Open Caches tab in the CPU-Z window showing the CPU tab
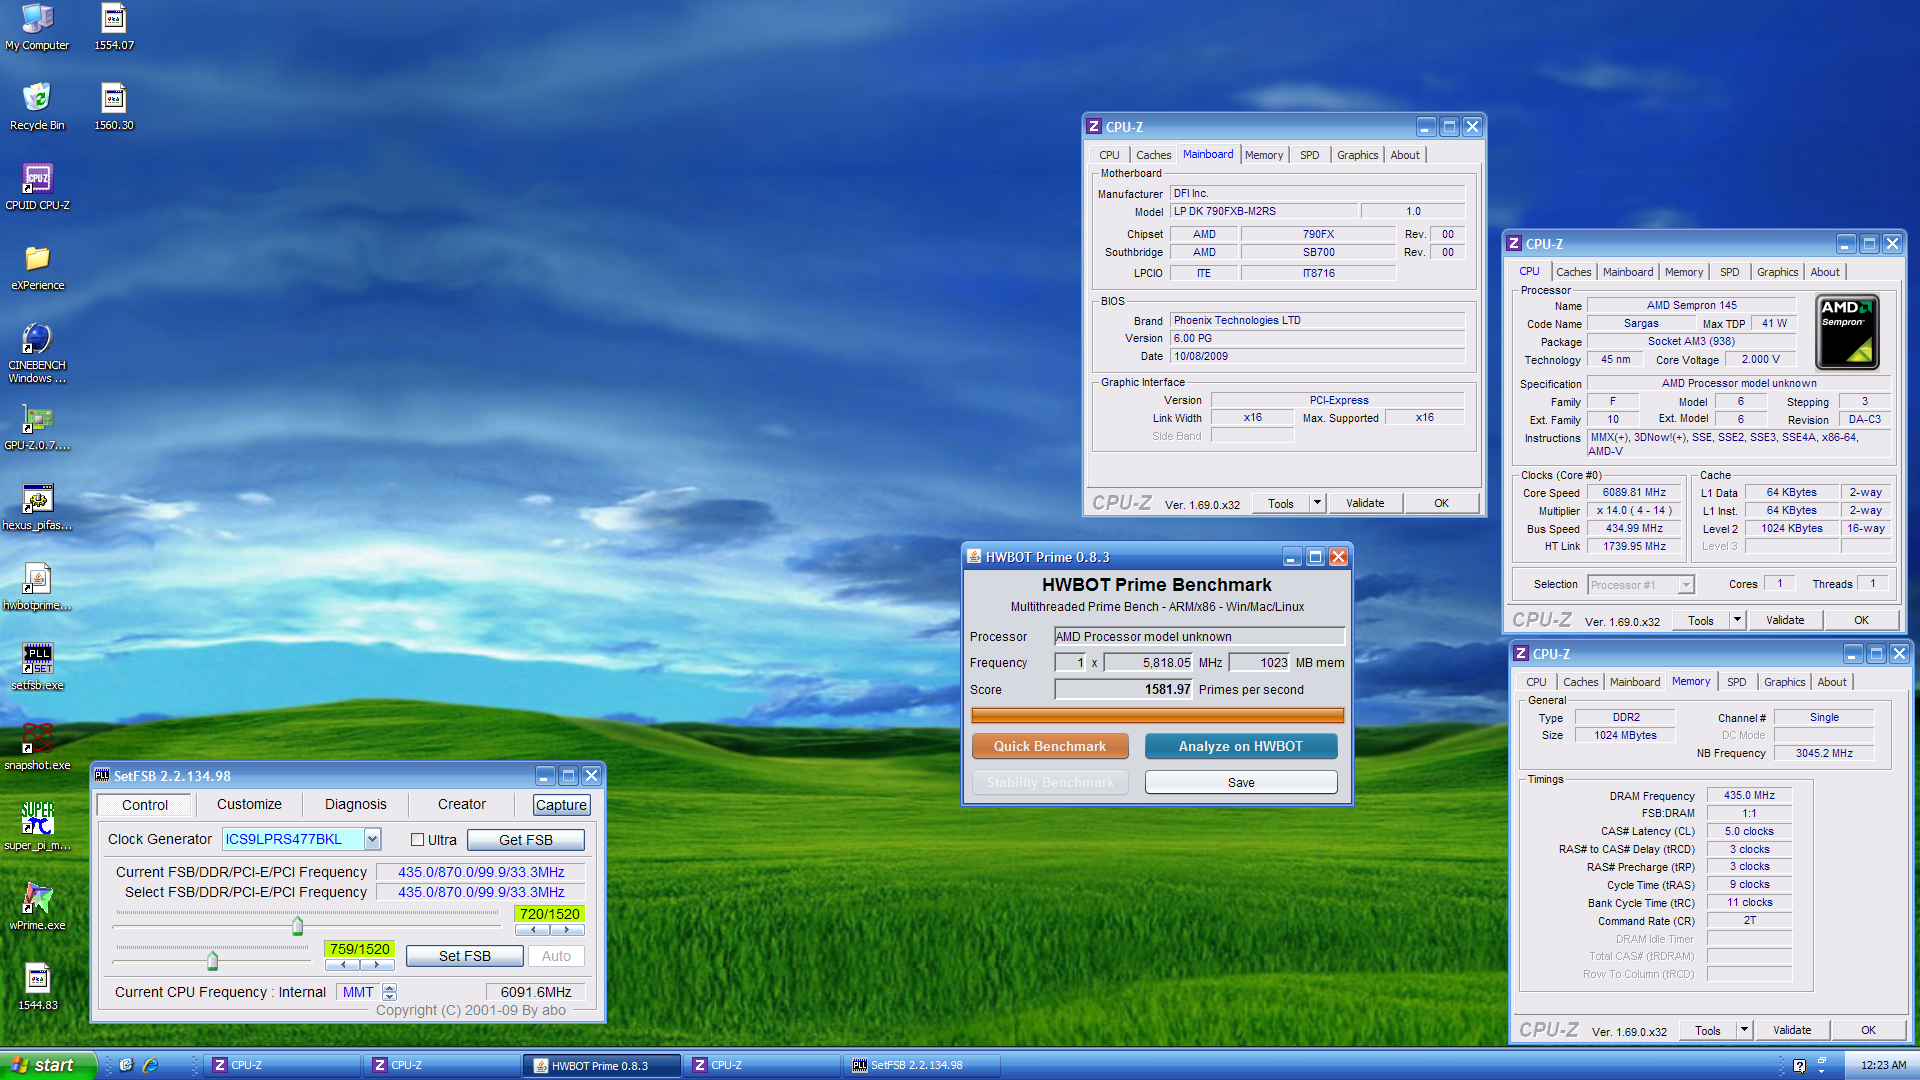Viewport: 1920px width, 1080px height. 1573,272
